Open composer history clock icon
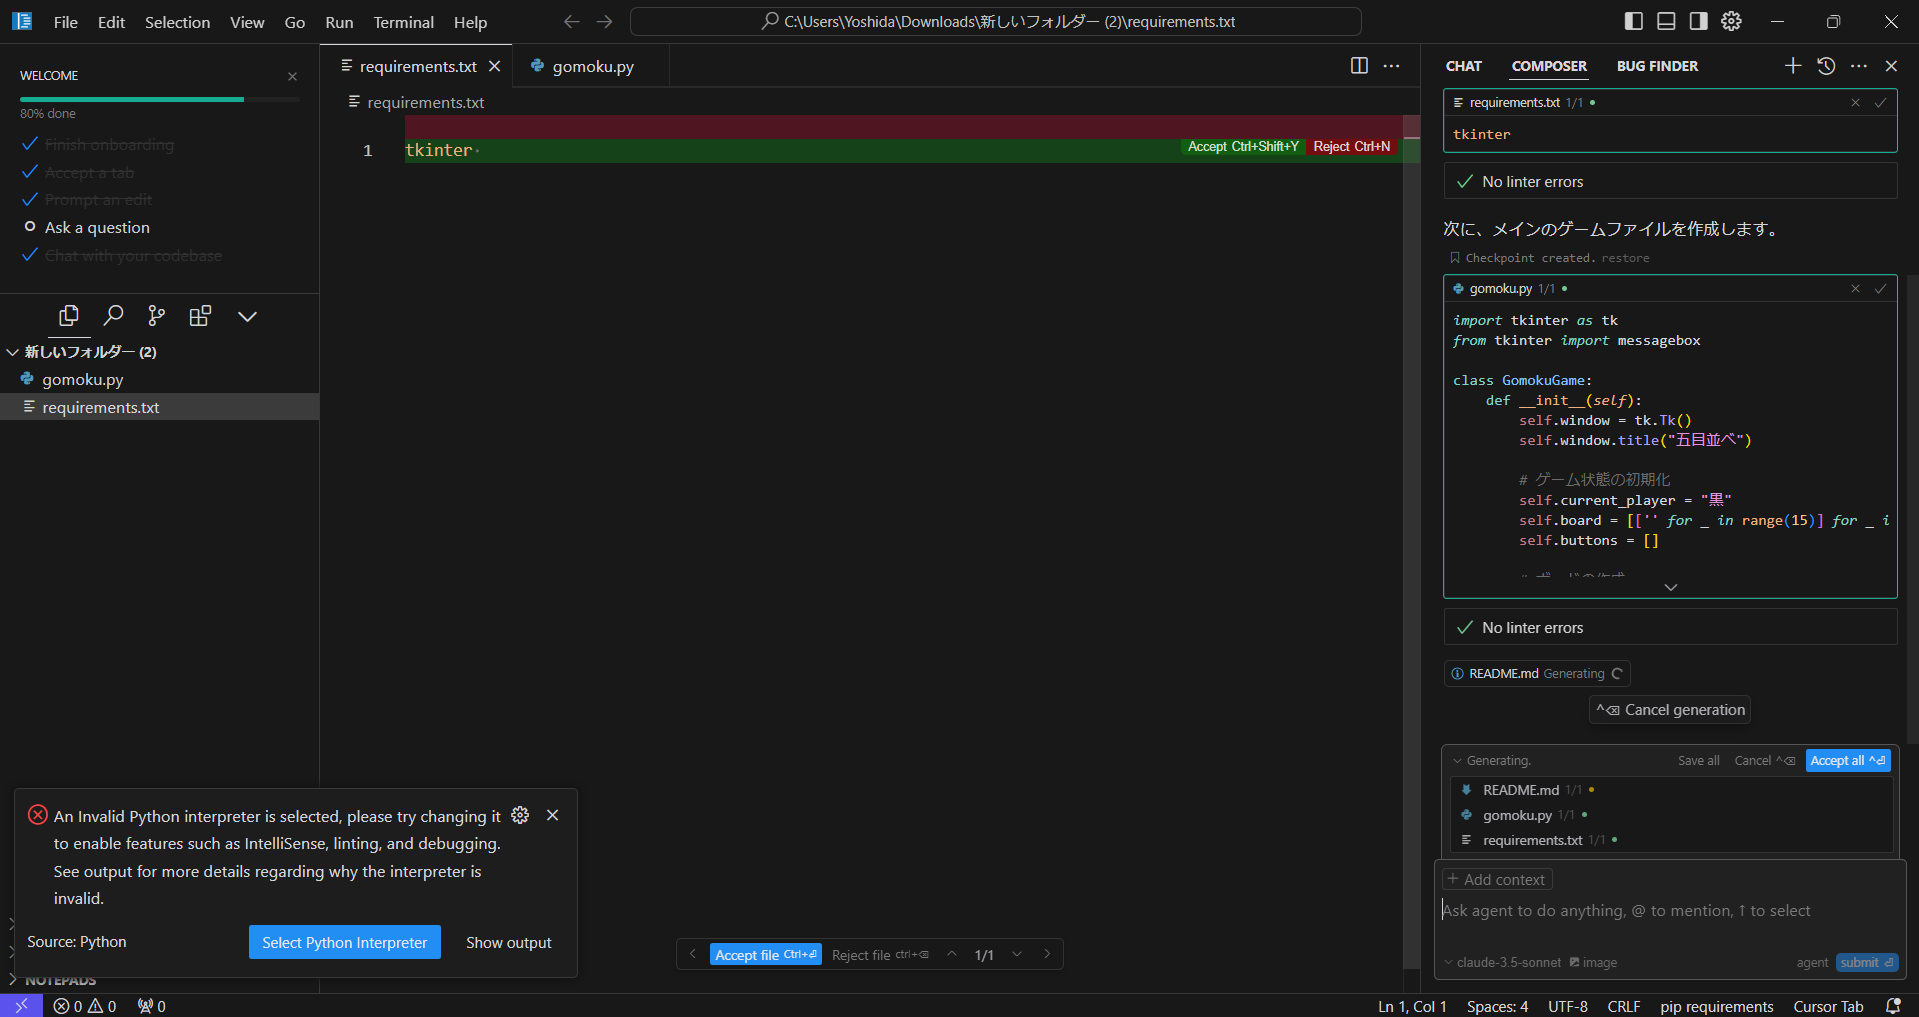 click(1826, 66)
